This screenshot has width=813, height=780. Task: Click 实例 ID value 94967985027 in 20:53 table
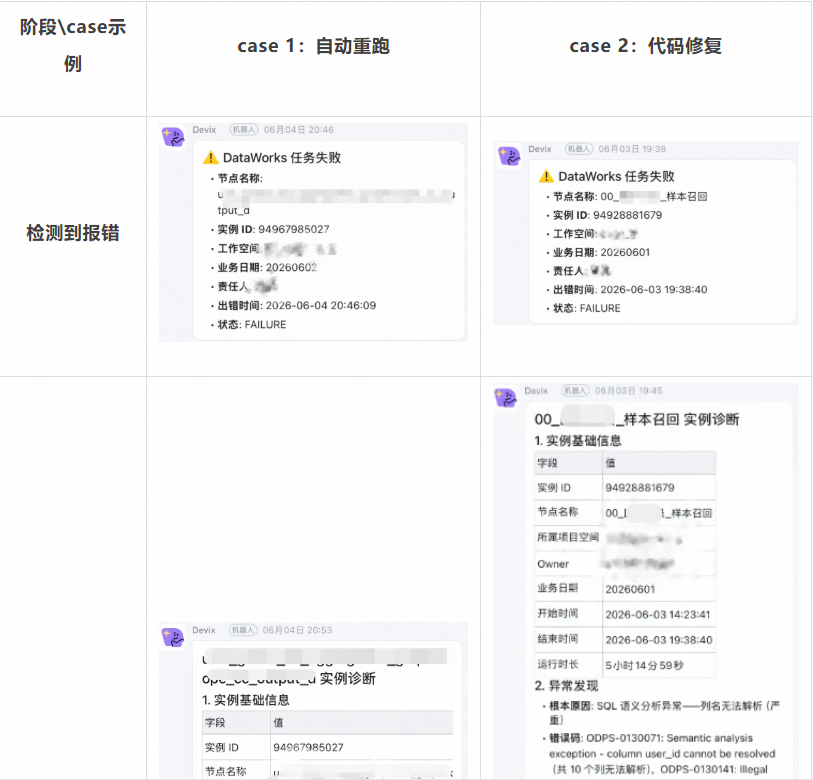coord(308,747)
